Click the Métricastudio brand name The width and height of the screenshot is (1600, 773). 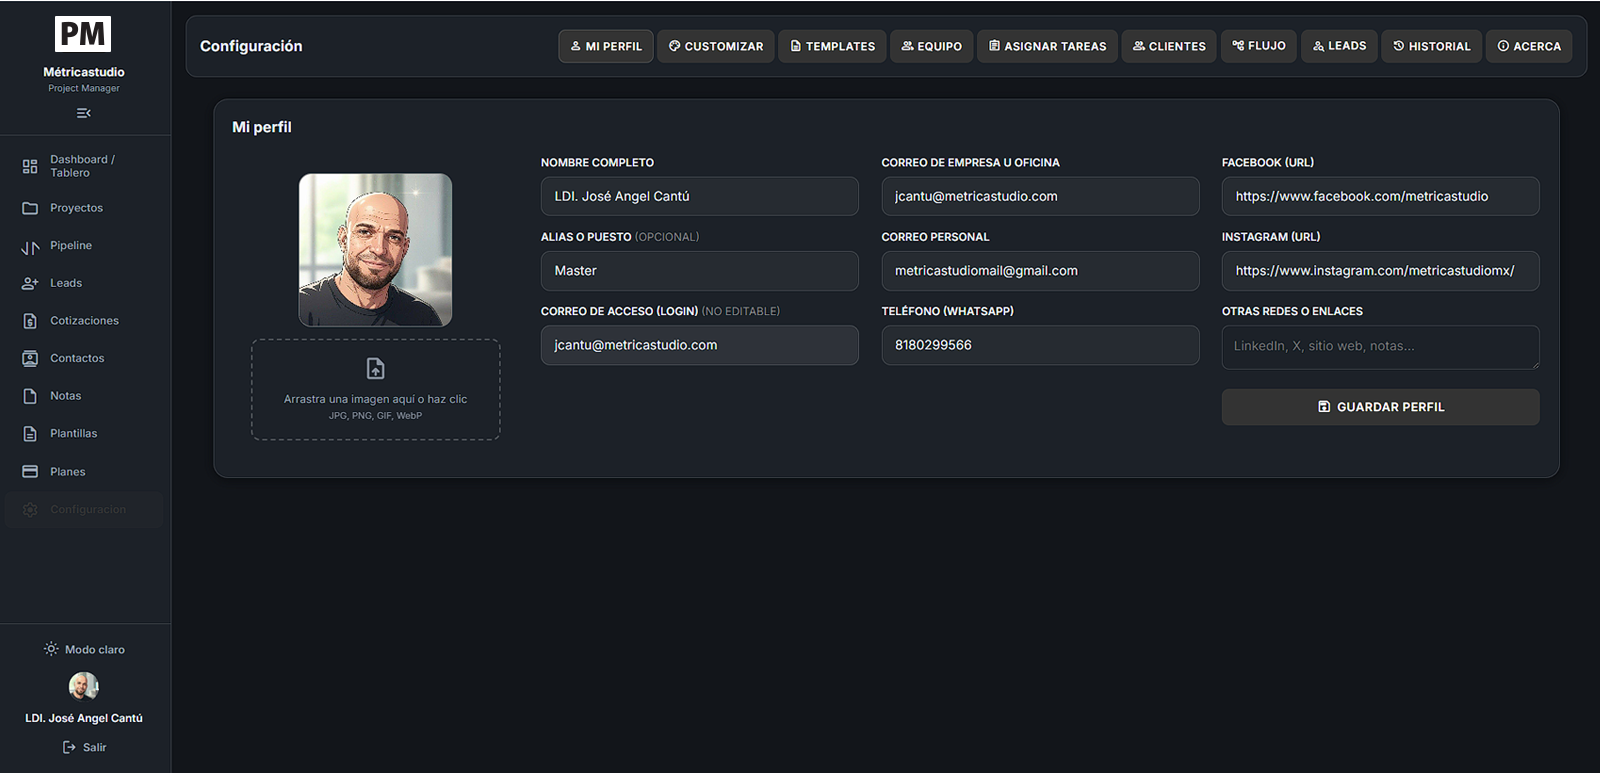click(x=84, y=72)
